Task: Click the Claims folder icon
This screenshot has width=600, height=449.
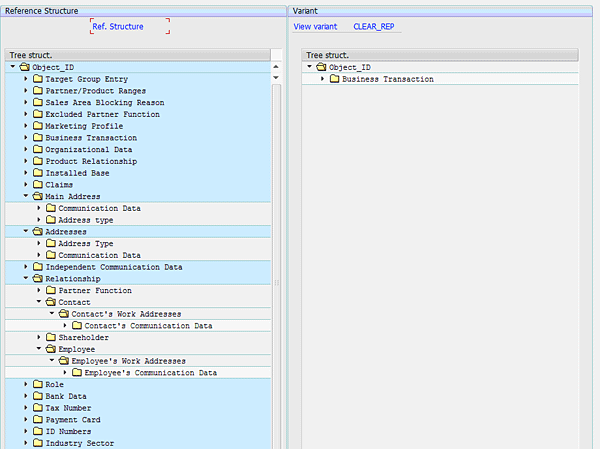Action: coord(38,185)
